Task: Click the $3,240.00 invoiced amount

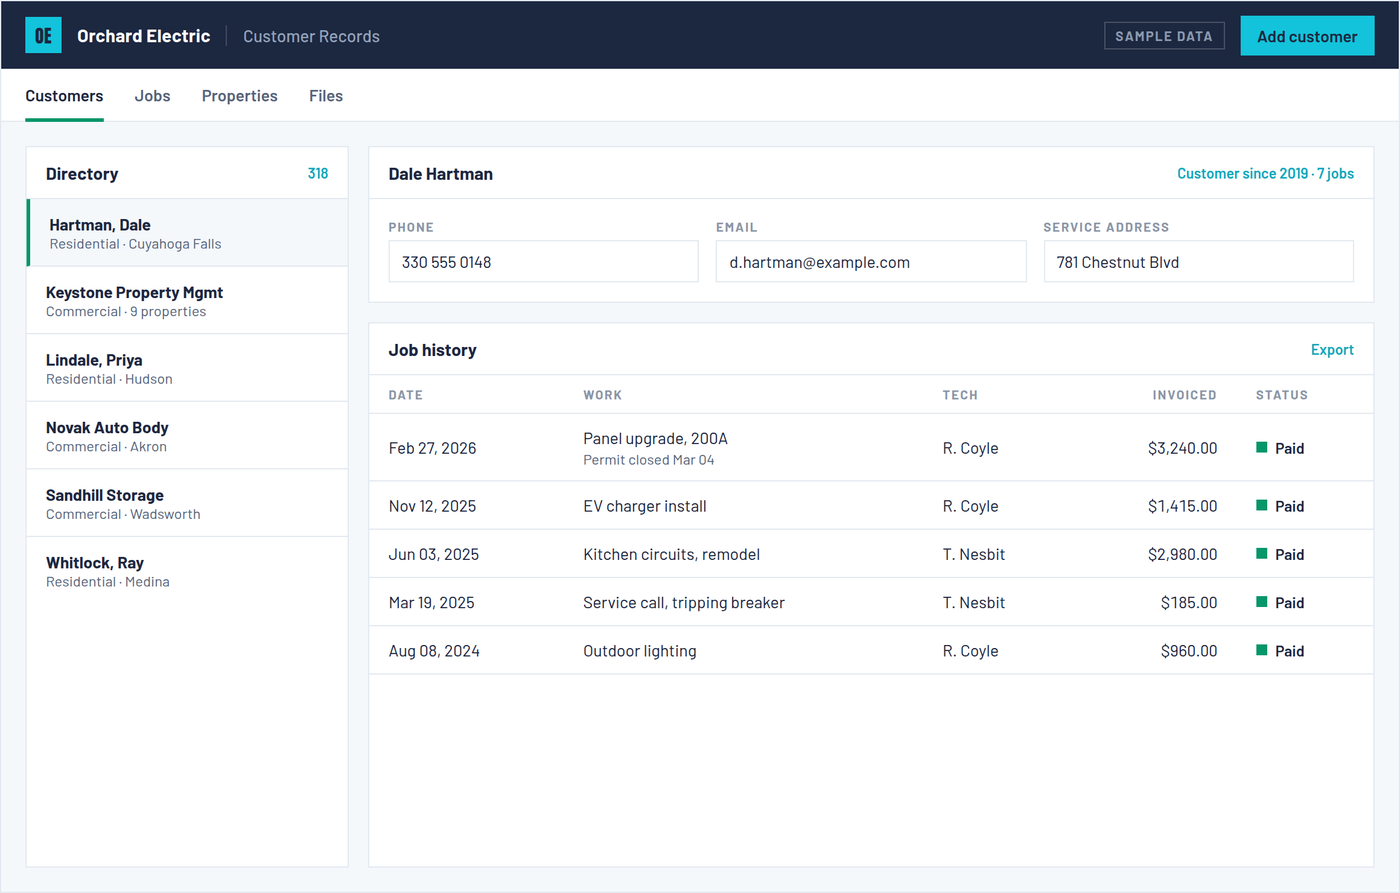Action: pos(1183,448)
